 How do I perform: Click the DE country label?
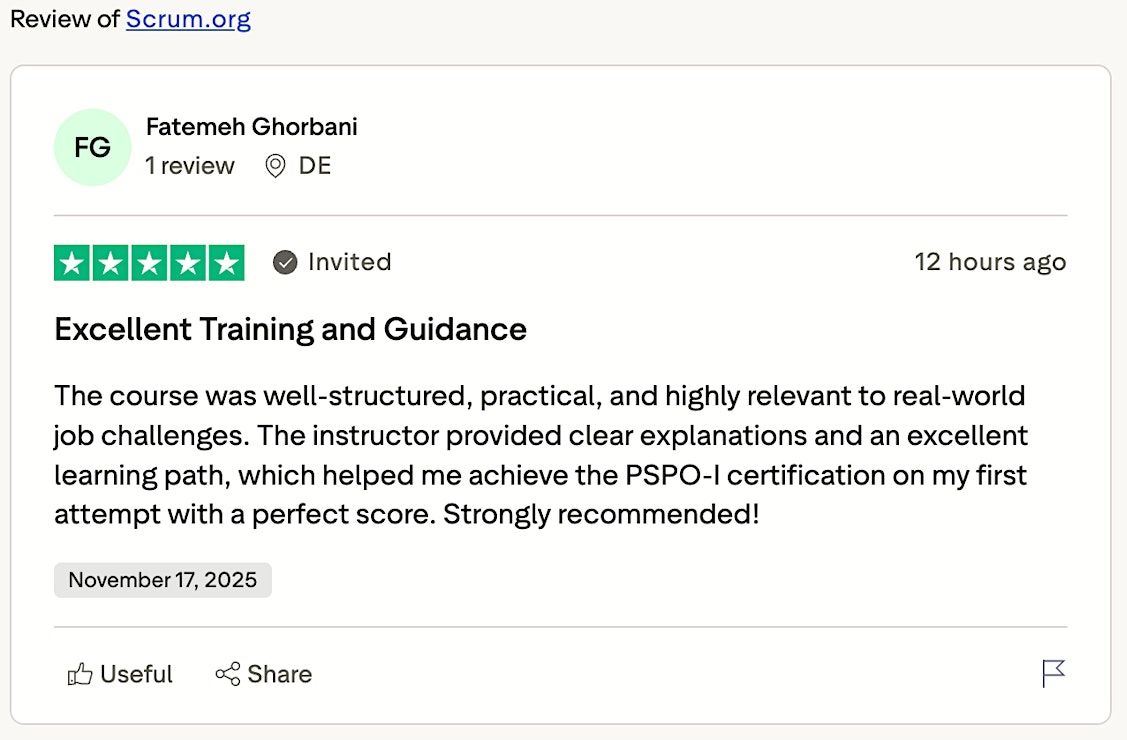coord(315,166)
